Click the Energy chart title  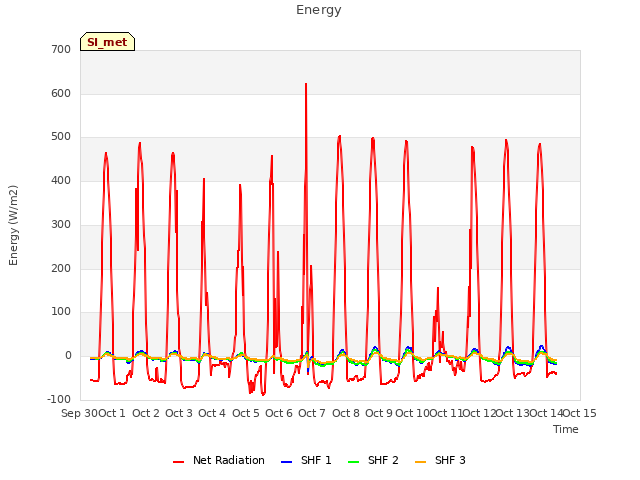click(x=319, y=10)
